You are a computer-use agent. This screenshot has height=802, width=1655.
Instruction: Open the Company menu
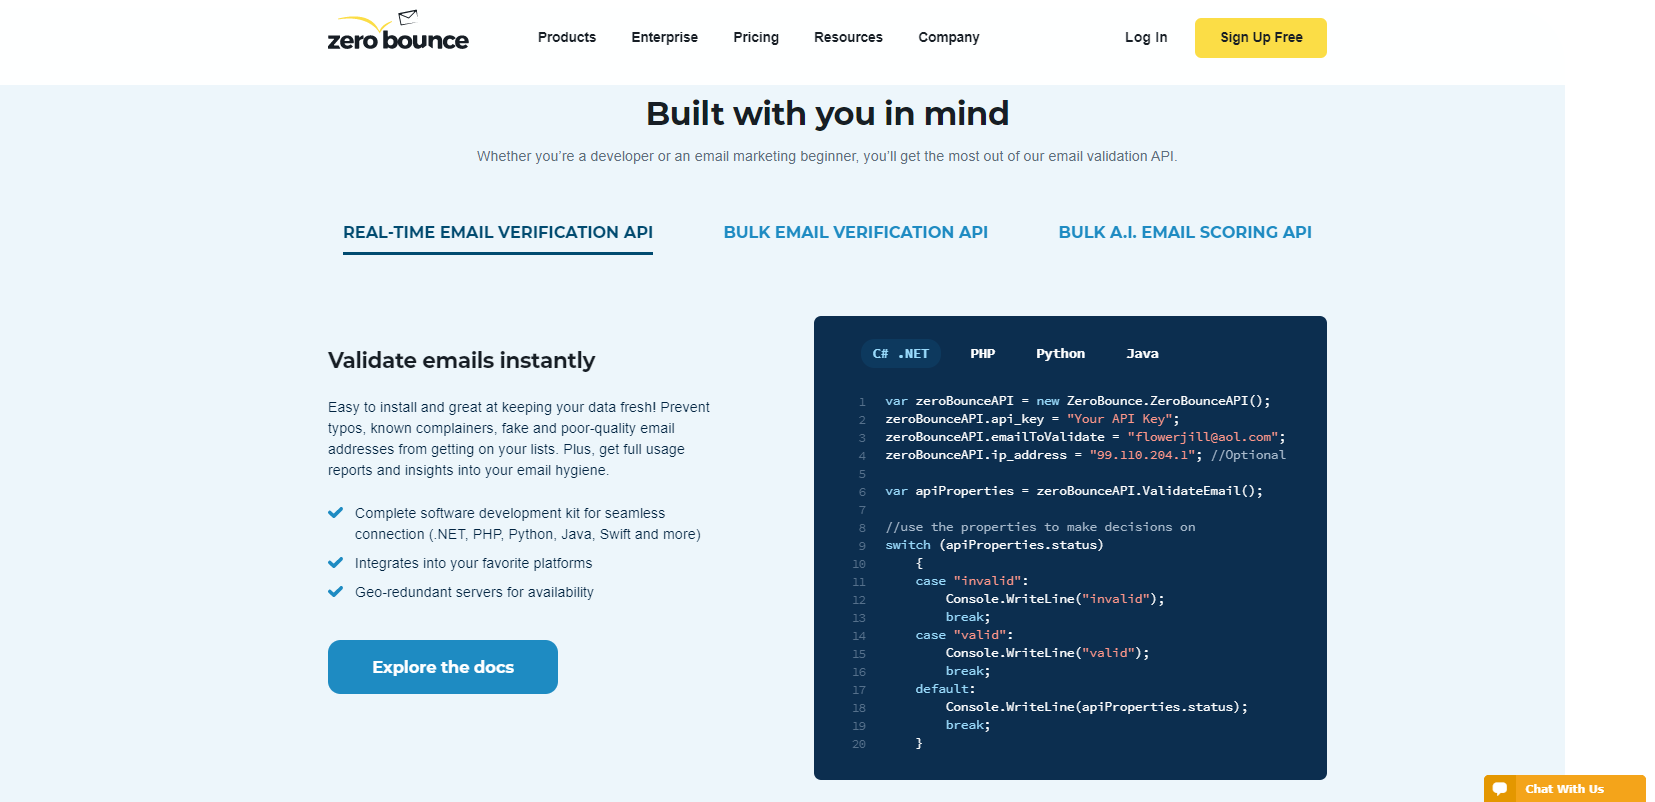click(x=948, y=37)
